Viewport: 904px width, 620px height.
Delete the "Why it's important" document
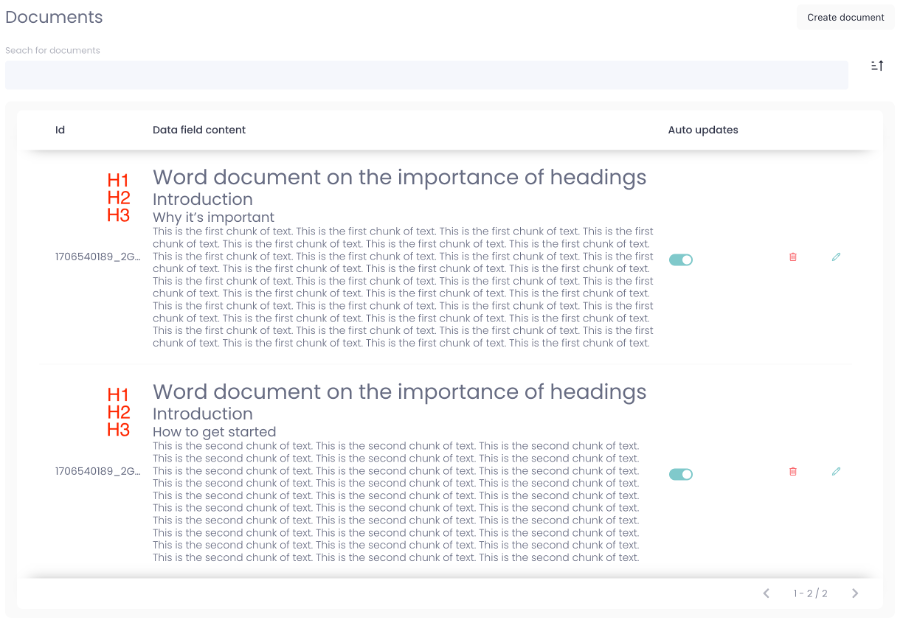(793, 257)
